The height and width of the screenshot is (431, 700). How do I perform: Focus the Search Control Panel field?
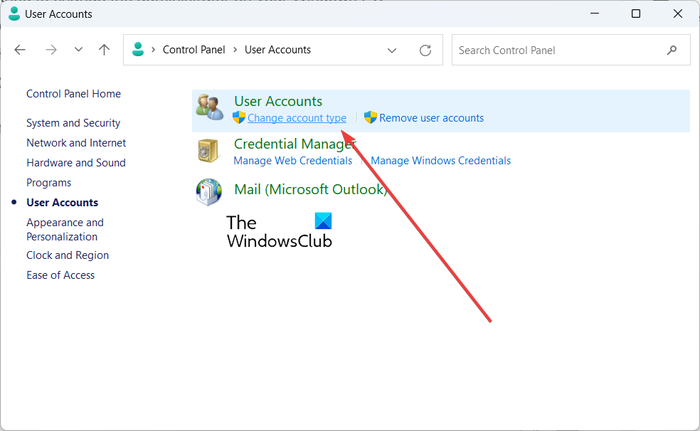click(x=555, y=50)
